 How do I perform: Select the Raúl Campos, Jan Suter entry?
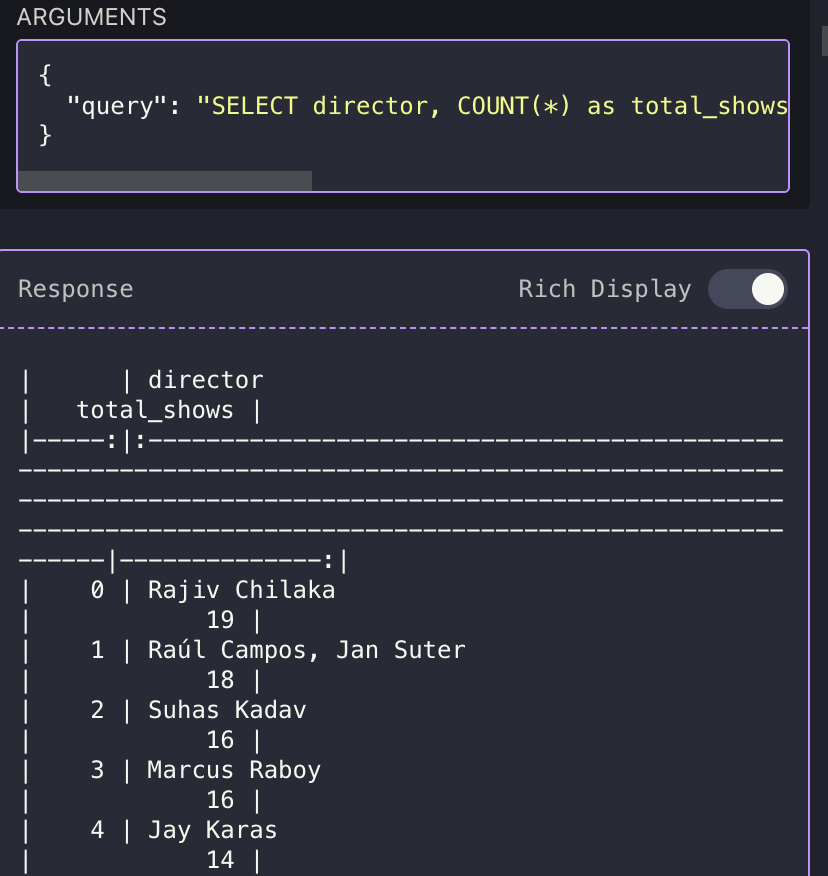click(306, 650)
